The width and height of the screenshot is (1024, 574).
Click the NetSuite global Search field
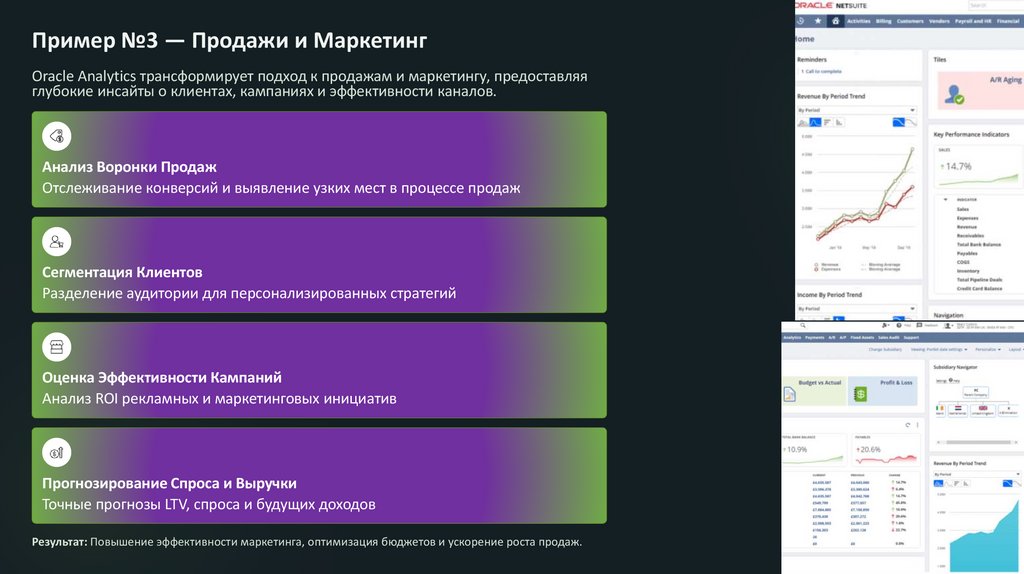click(995, 5)
